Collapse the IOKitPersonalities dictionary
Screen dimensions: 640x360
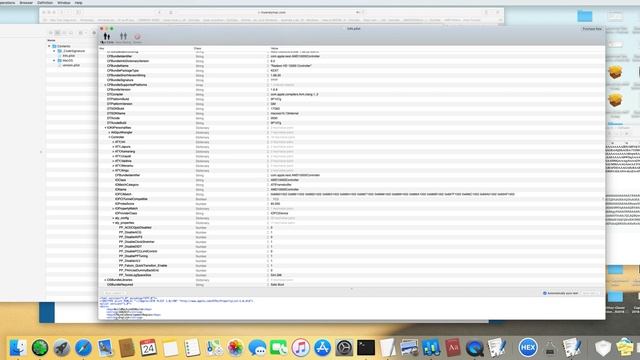(x=105, y=128)
